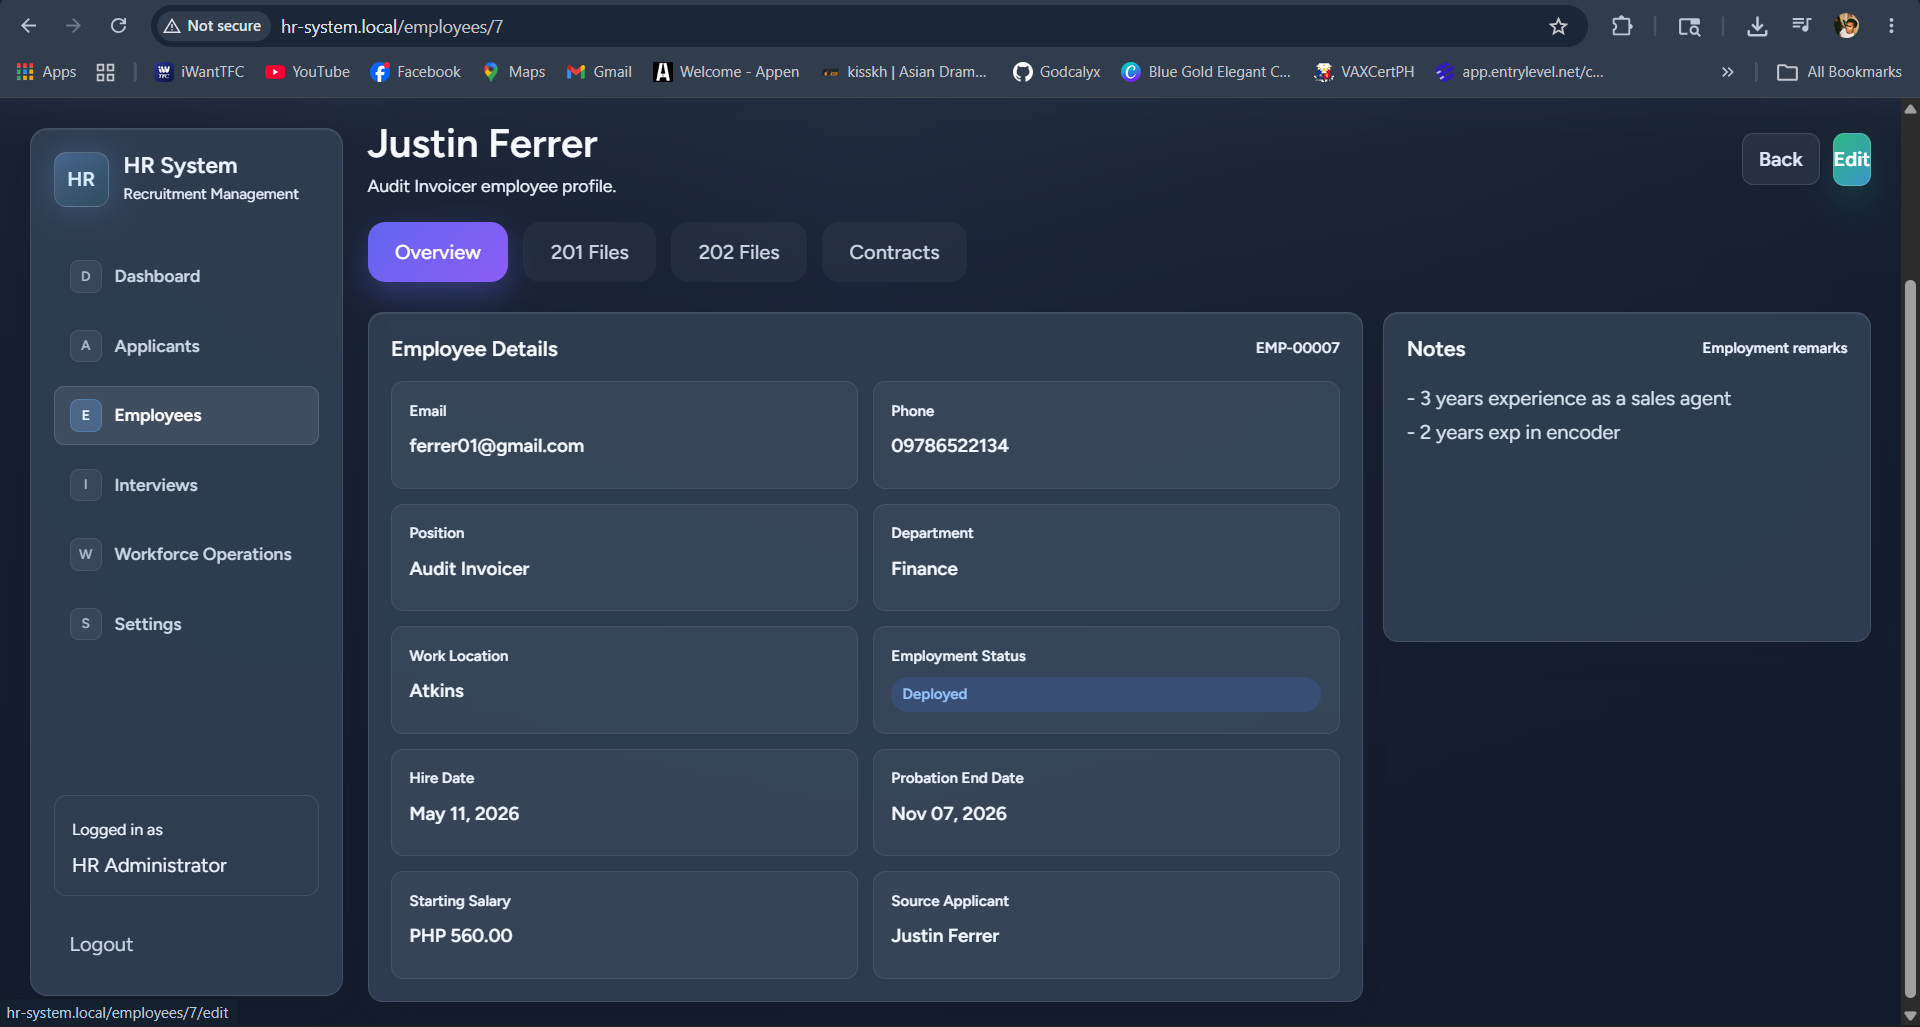Open Workforce Operations in the sidebar

coord(186,554)
